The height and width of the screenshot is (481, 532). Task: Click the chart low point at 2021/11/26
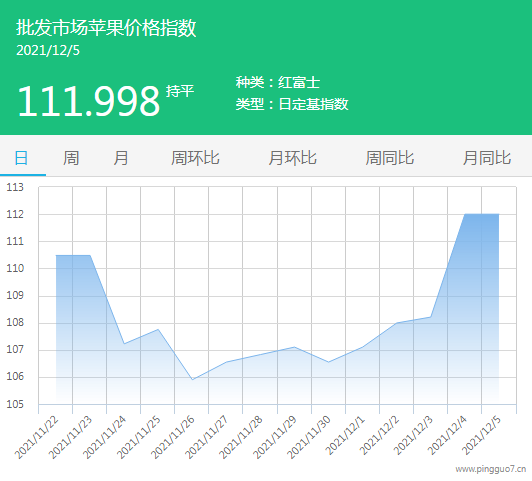tap(193, 379)
